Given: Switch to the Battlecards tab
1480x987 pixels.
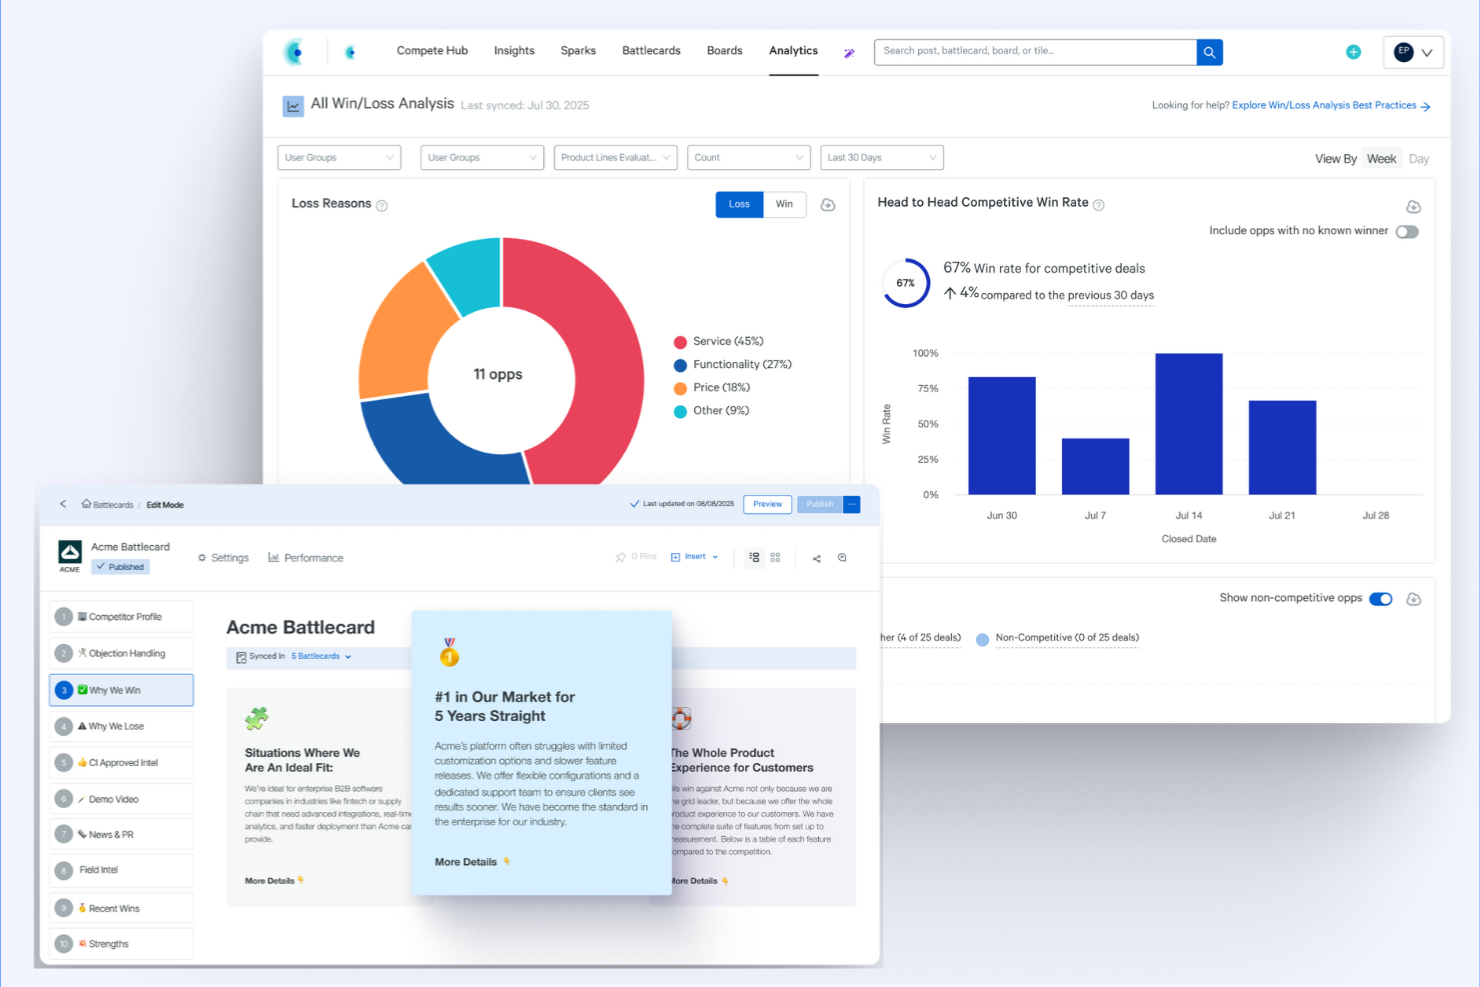Looking at the screenshot, I should tap(651, 50).
